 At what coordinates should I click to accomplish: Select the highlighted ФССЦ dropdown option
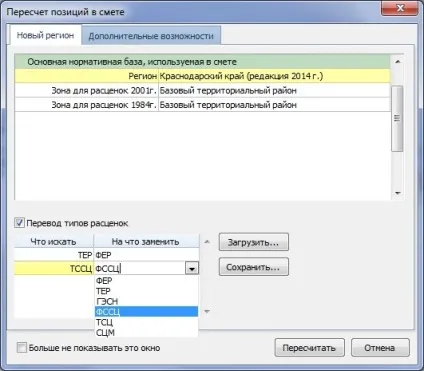tap(146, 312)
